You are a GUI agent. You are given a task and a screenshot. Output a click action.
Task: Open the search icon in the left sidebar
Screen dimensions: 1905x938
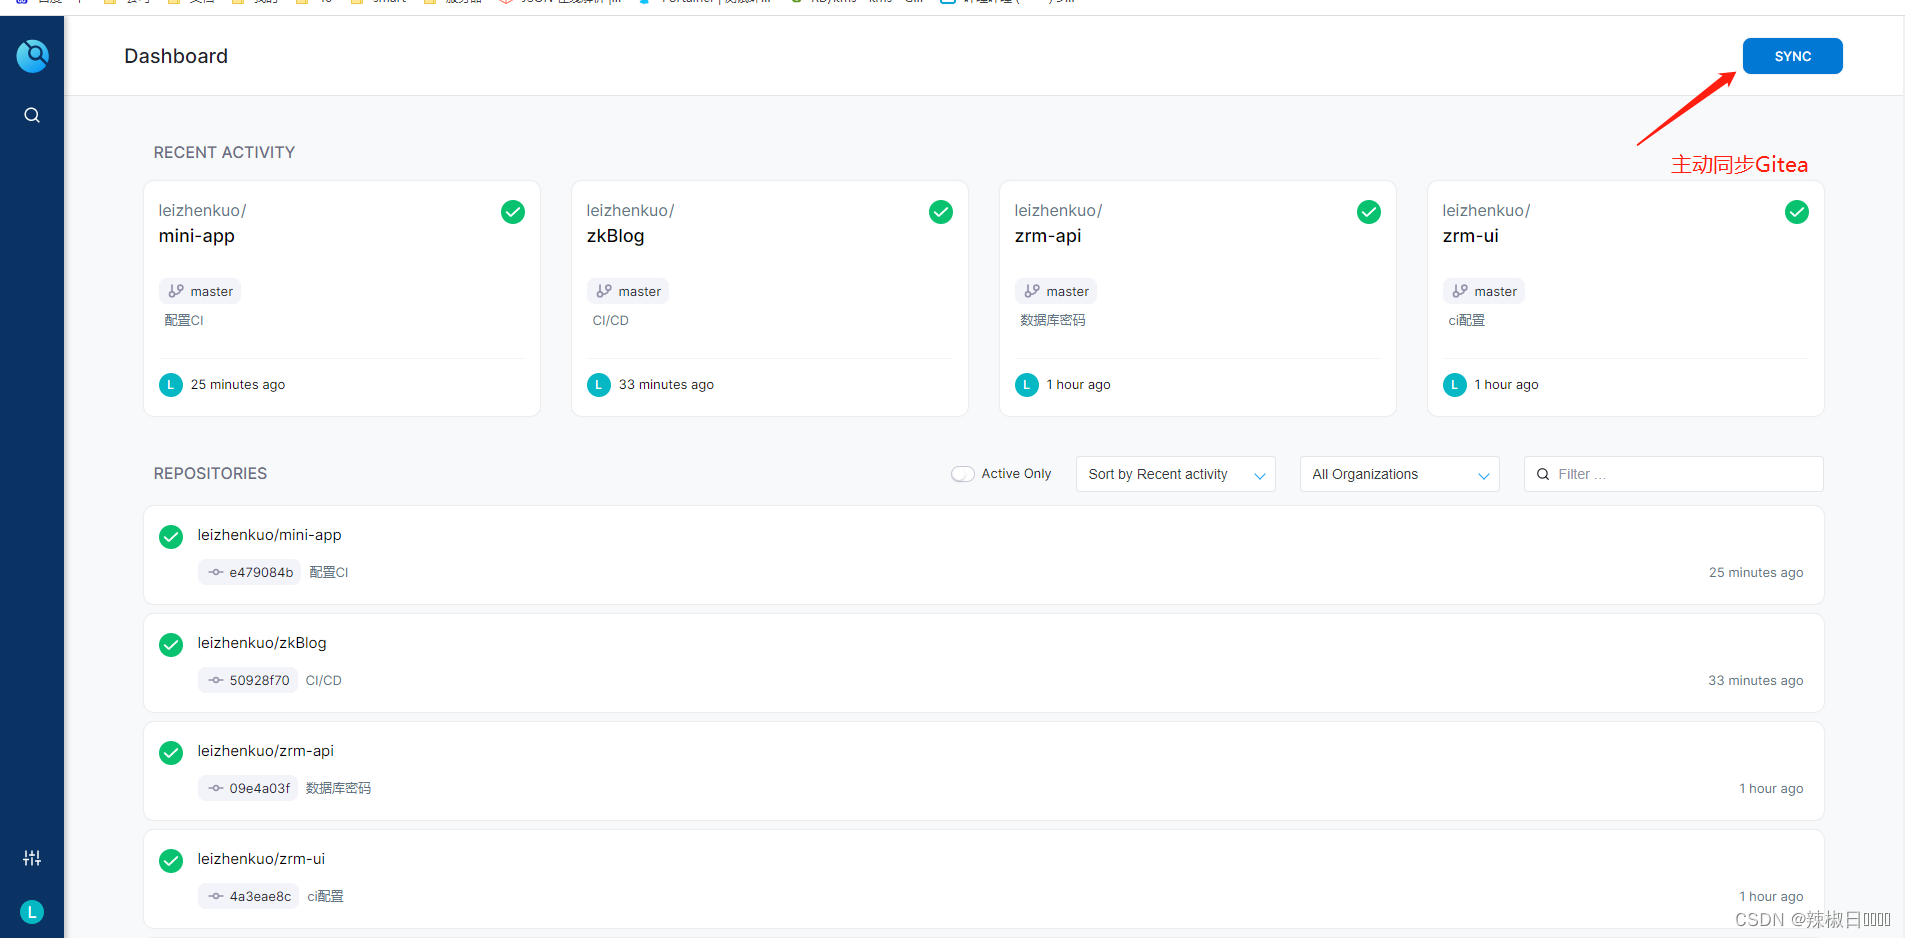pyautogui.click(x=31, y=114)
